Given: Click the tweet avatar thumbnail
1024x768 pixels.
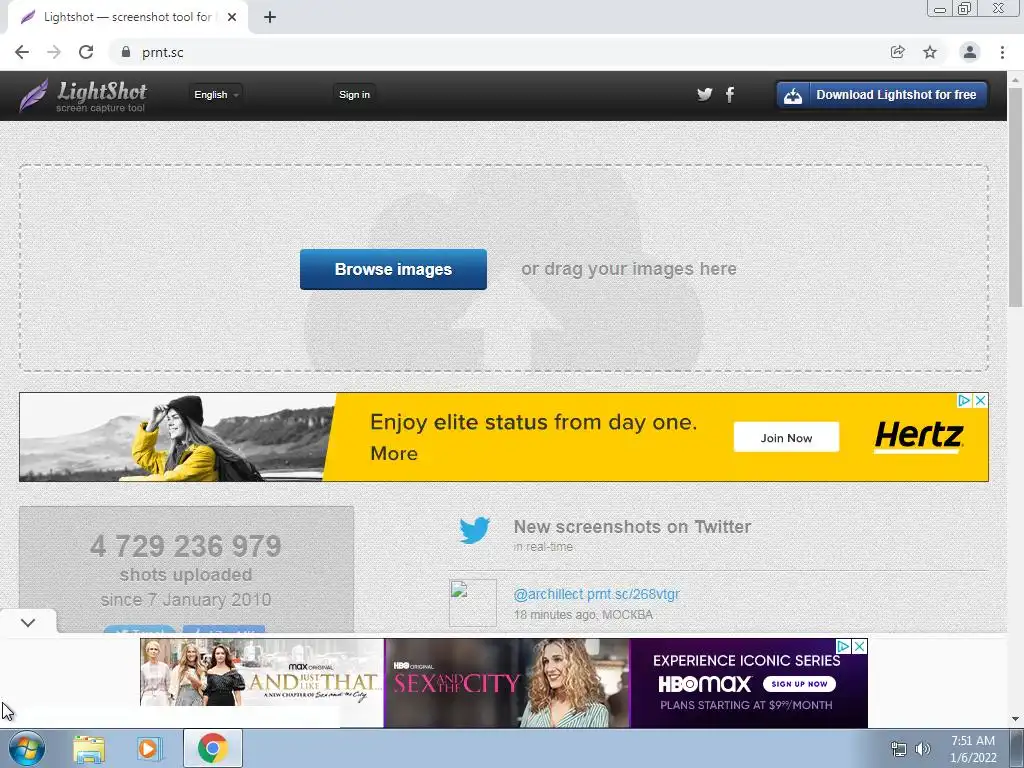Looking at the screenshot, I should pos(473,603).
